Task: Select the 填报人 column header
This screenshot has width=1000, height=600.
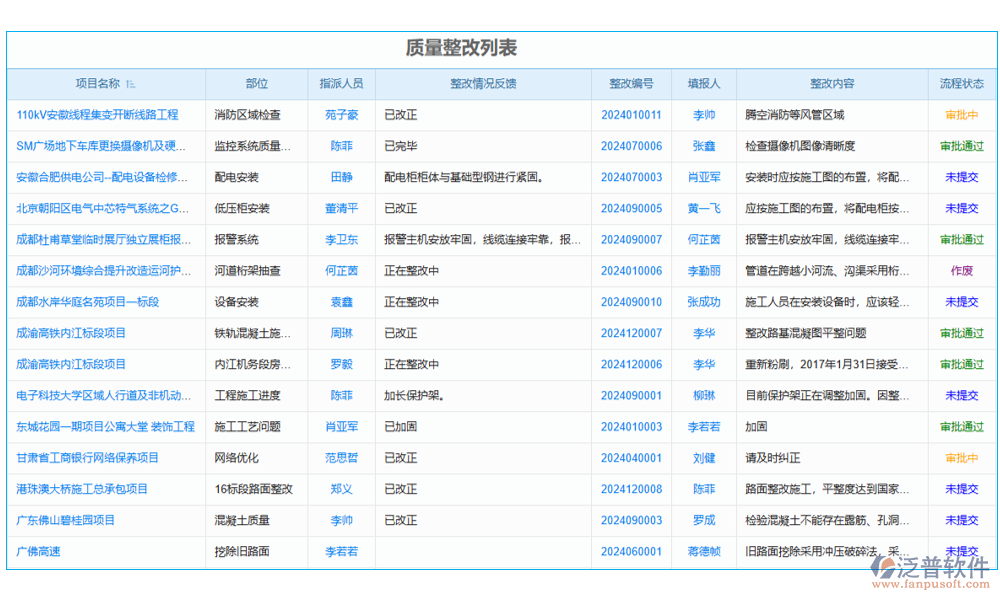Action: [x=704, y=84]
